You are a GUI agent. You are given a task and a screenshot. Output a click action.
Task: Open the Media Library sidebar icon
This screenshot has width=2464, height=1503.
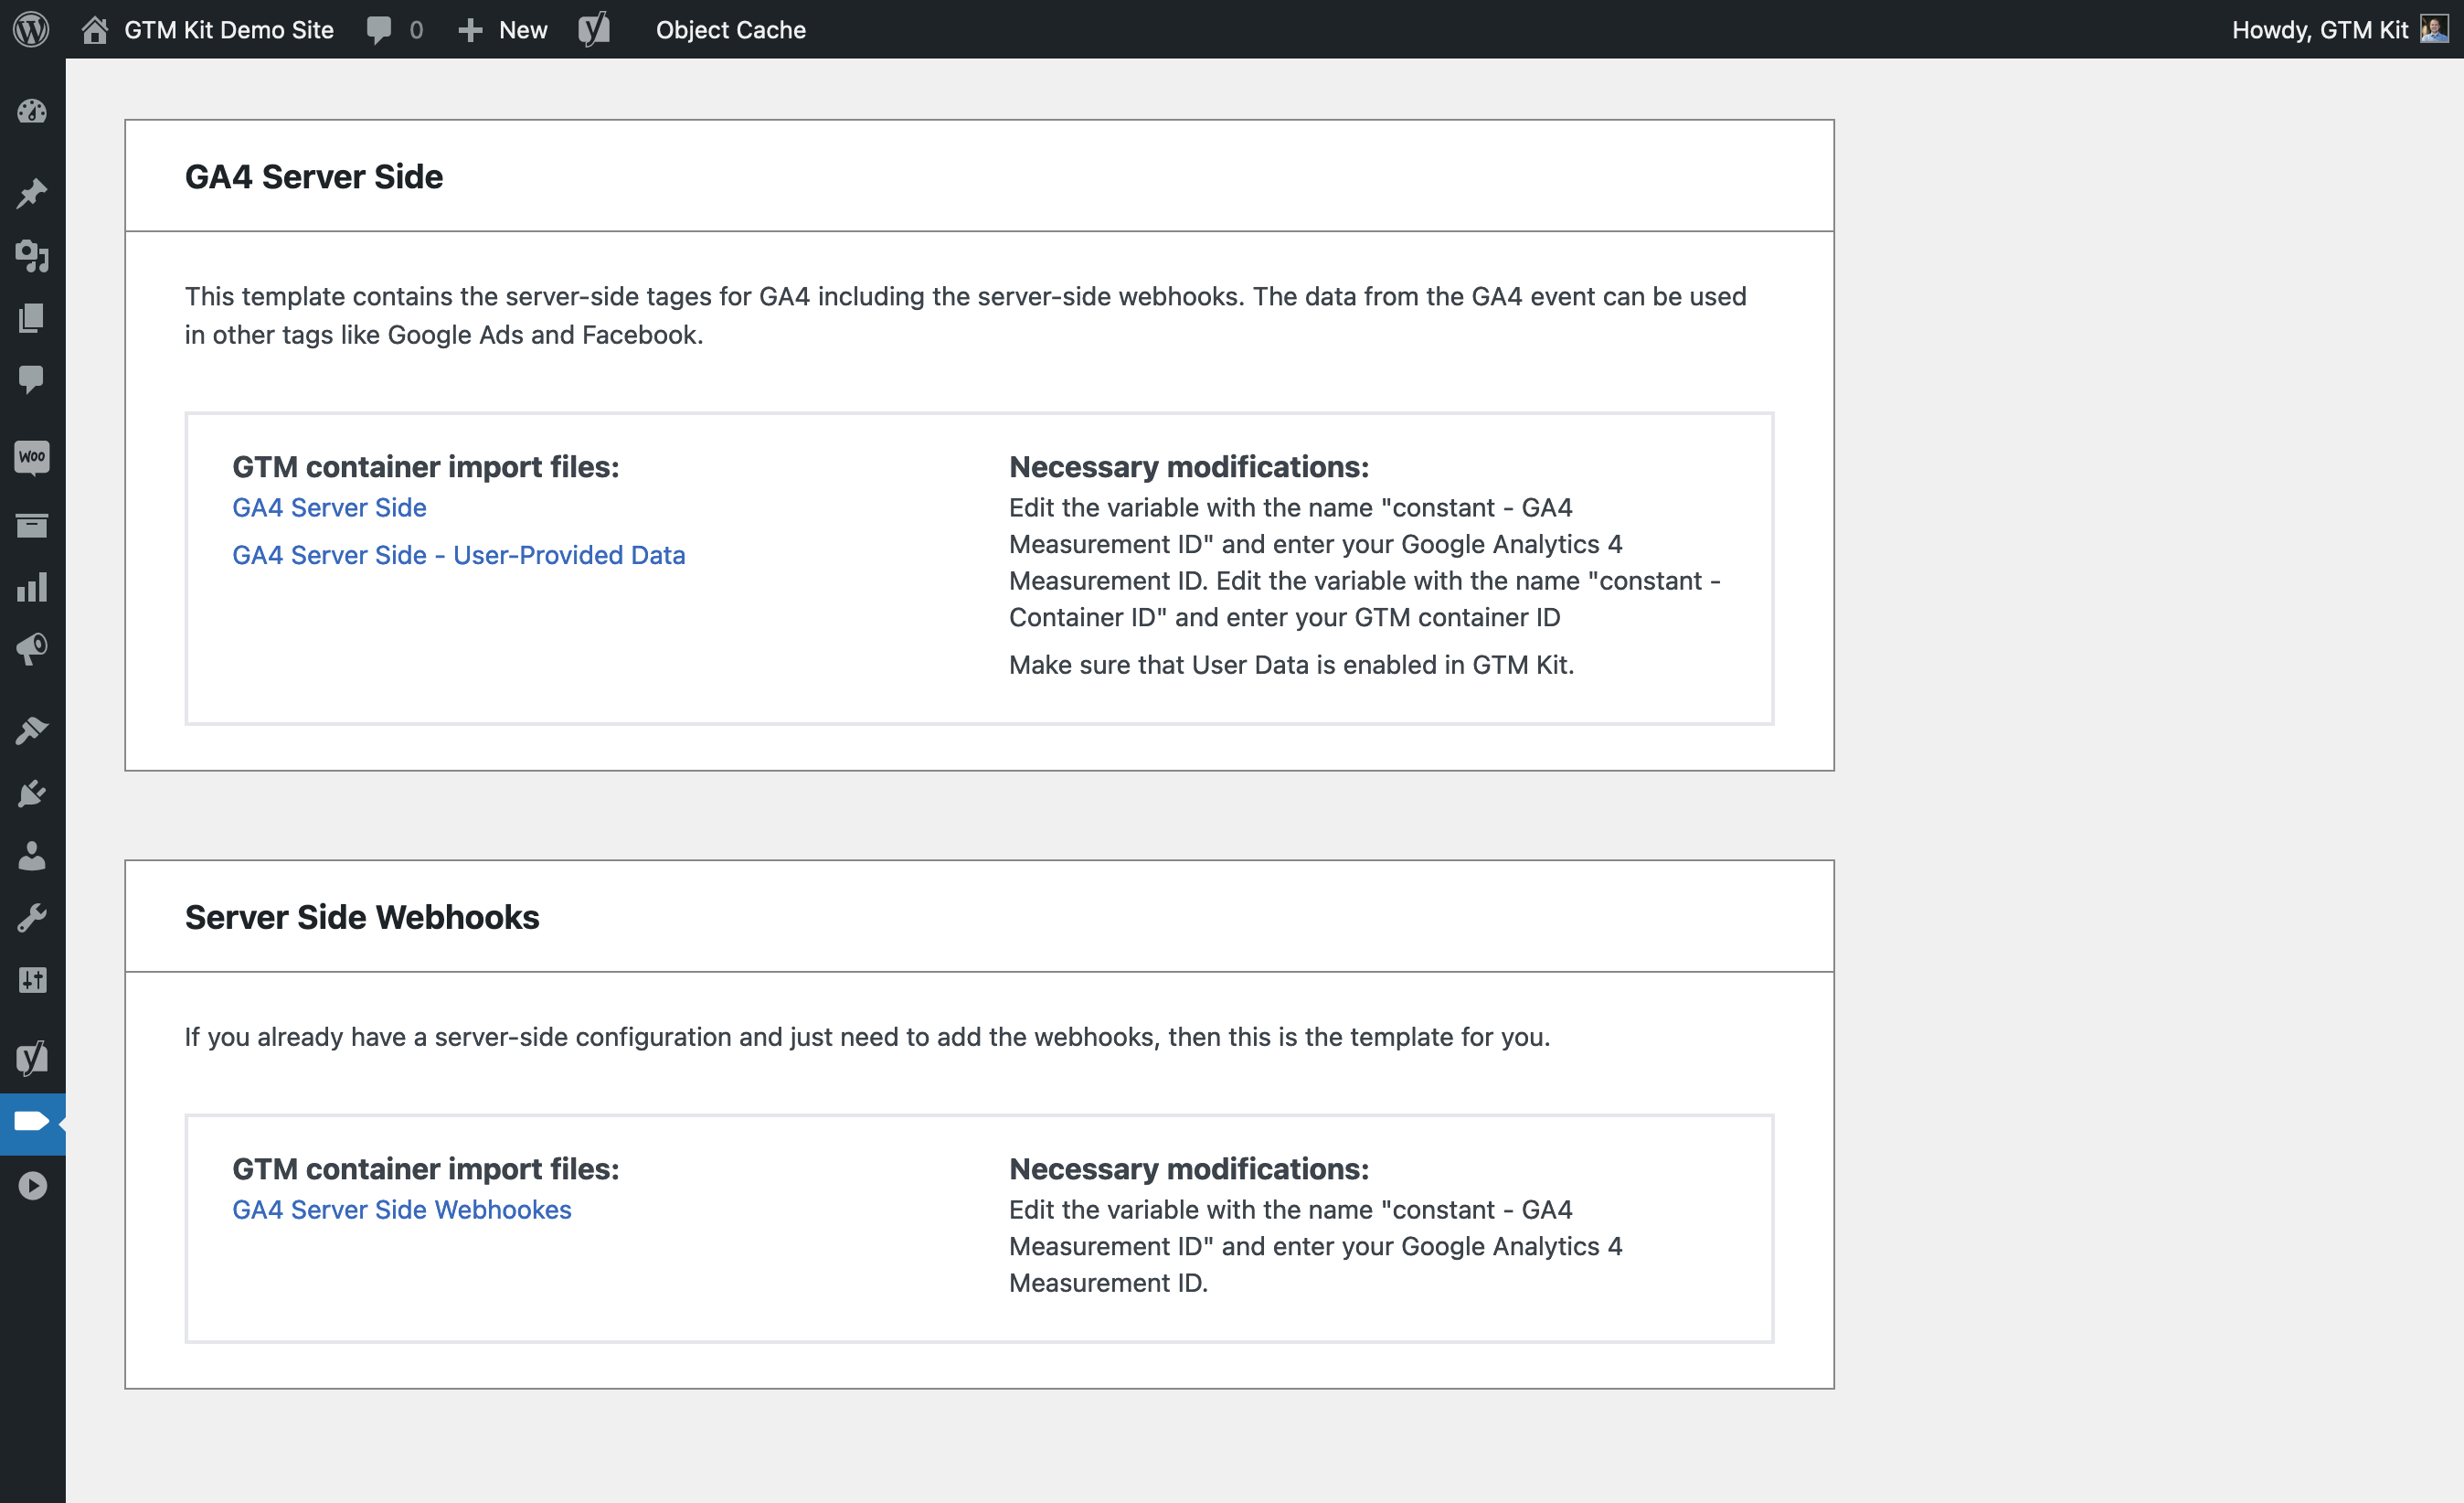(x=33, y=257)
